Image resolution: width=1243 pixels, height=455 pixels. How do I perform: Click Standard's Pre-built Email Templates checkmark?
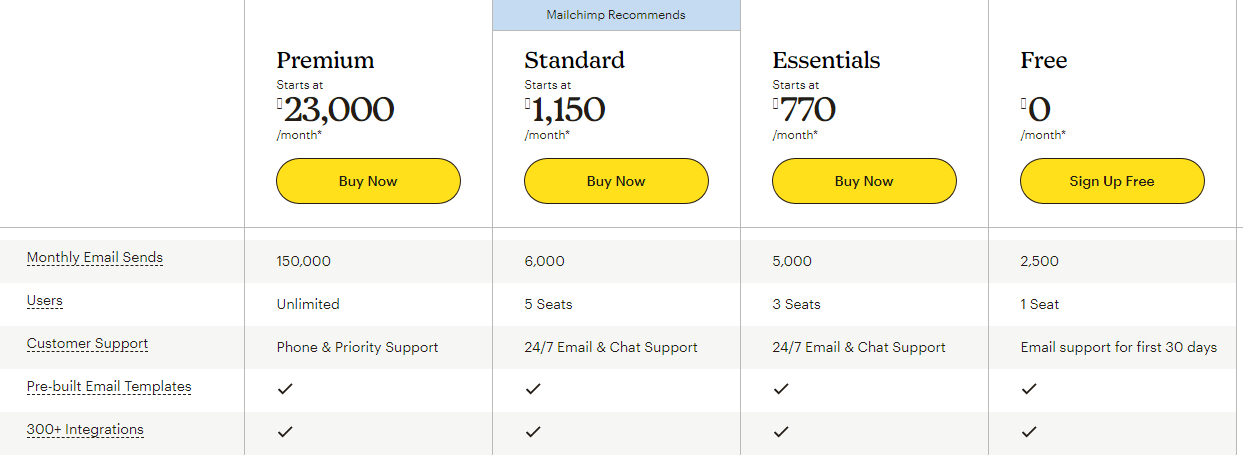tap(533, 389)
